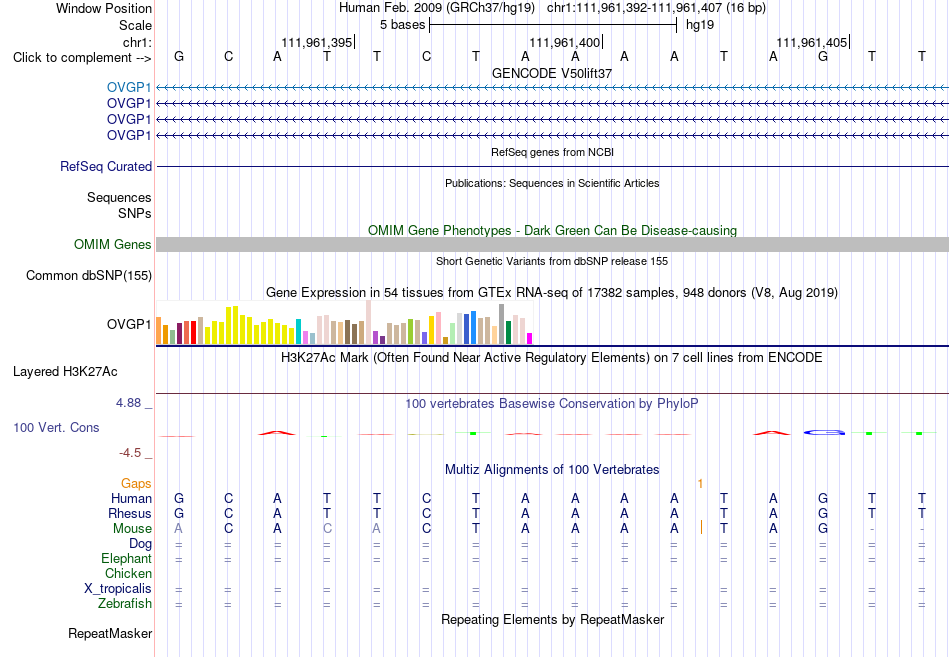Click the 'Human' alignment row label
This screenshot has height=657, width=950.
(131, 498)
